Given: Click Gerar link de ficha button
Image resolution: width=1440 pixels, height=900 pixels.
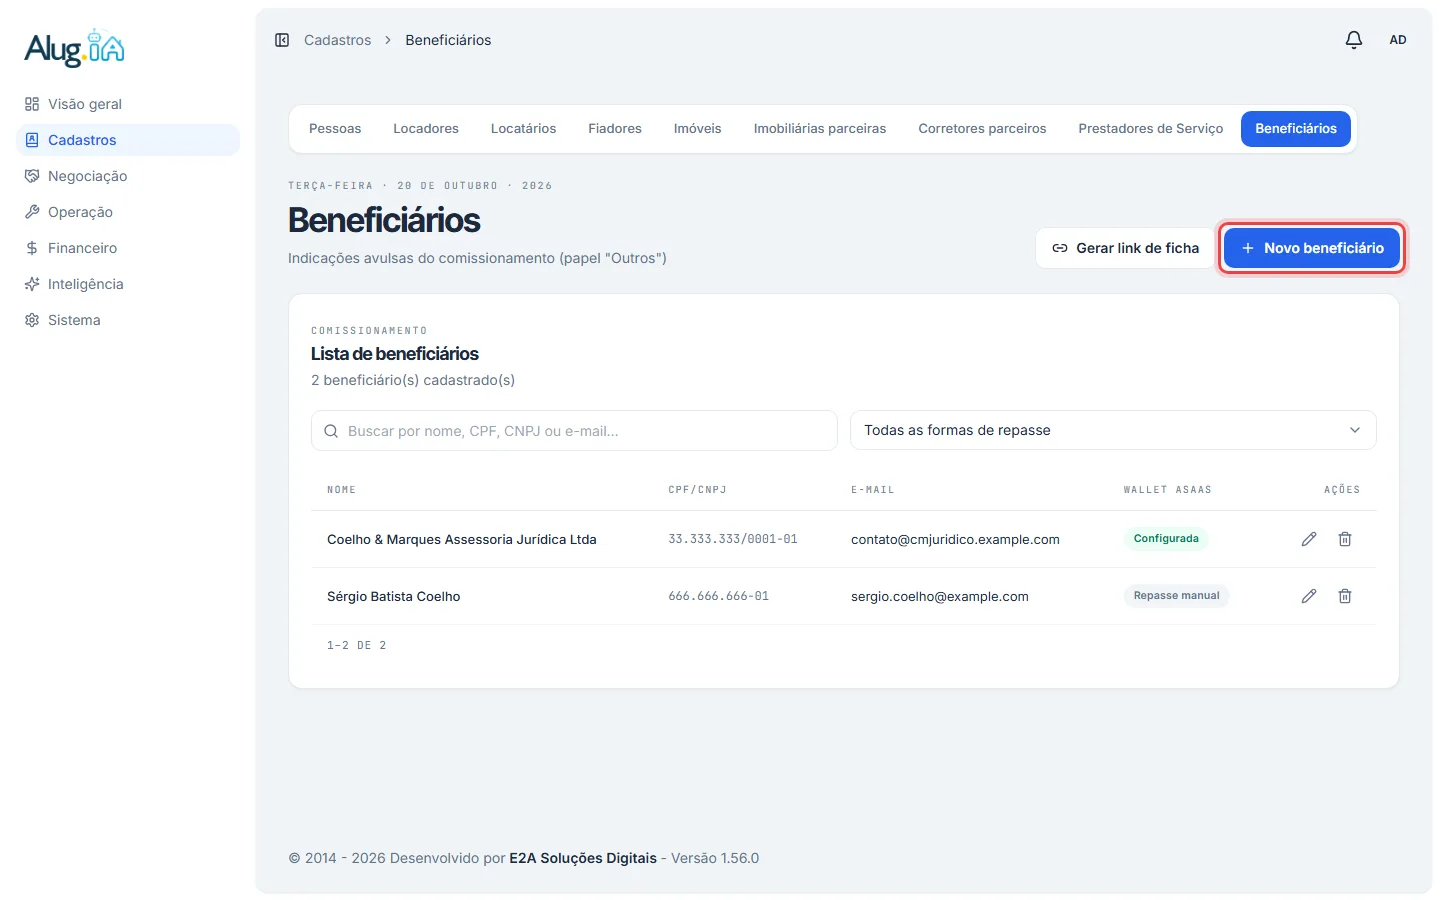Looking at the screenshot, I should [1125, 248].
